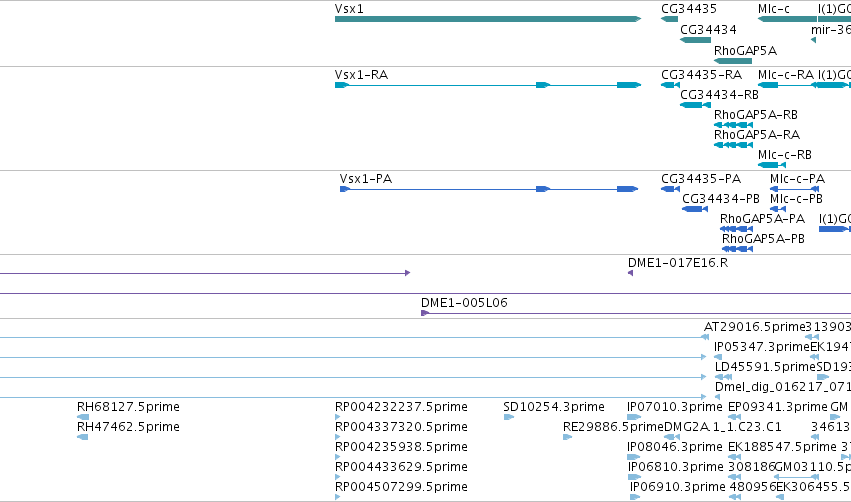Select the CG34435-RA transcript label
The image size is (851, 502).
(701, 74)
